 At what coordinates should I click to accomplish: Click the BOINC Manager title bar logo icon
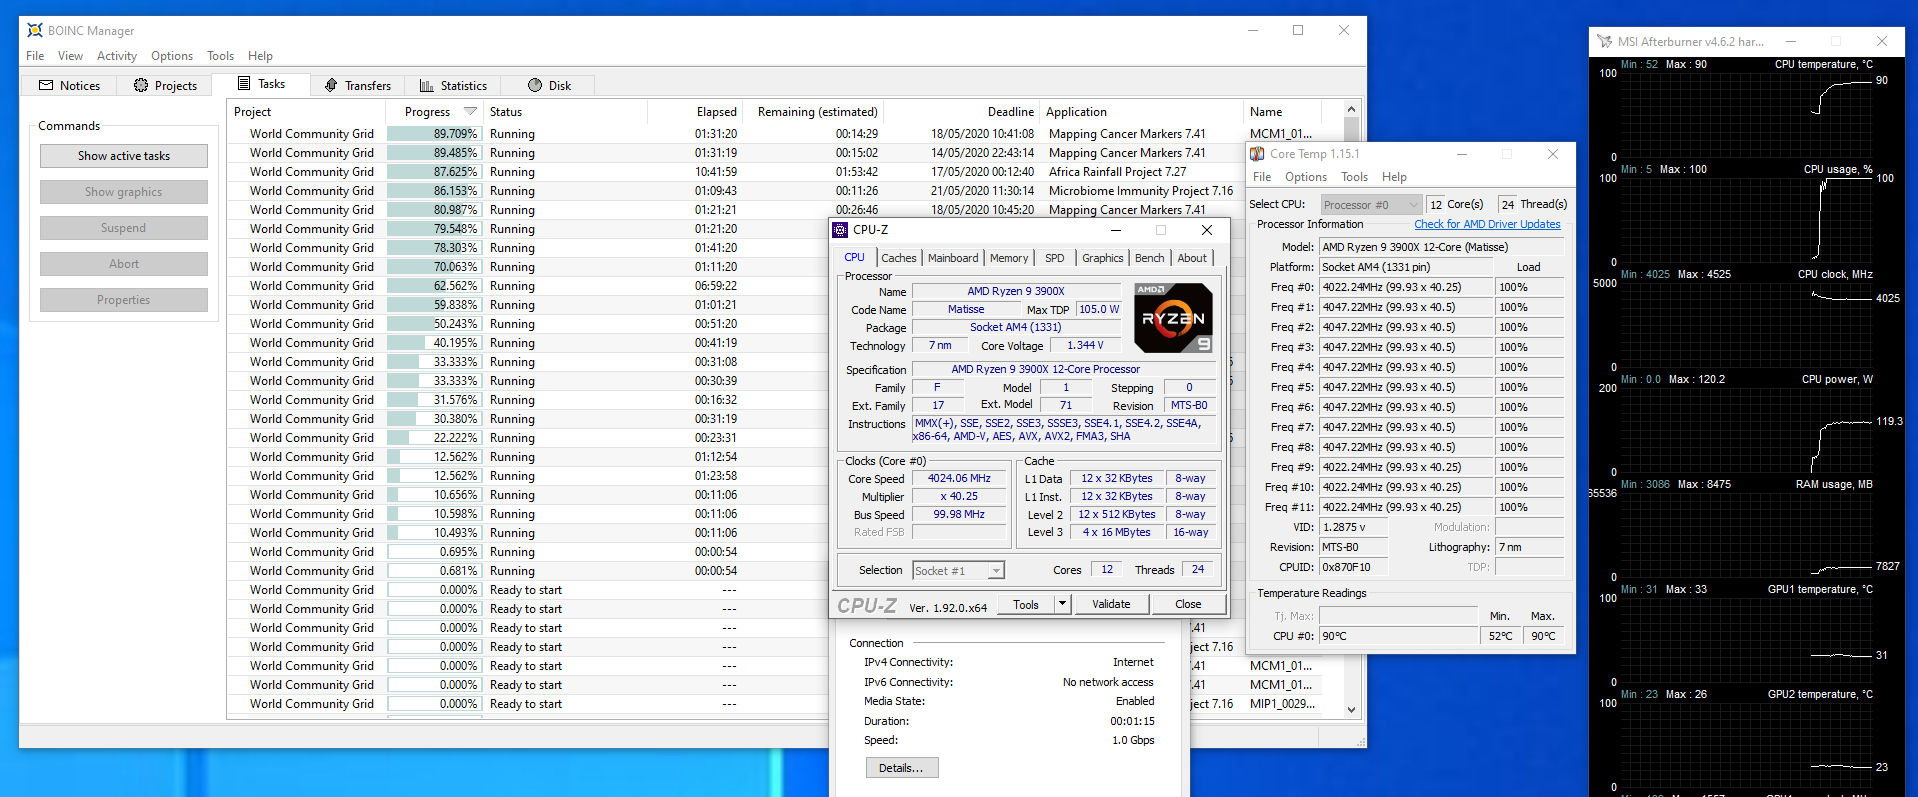point(35,30)
